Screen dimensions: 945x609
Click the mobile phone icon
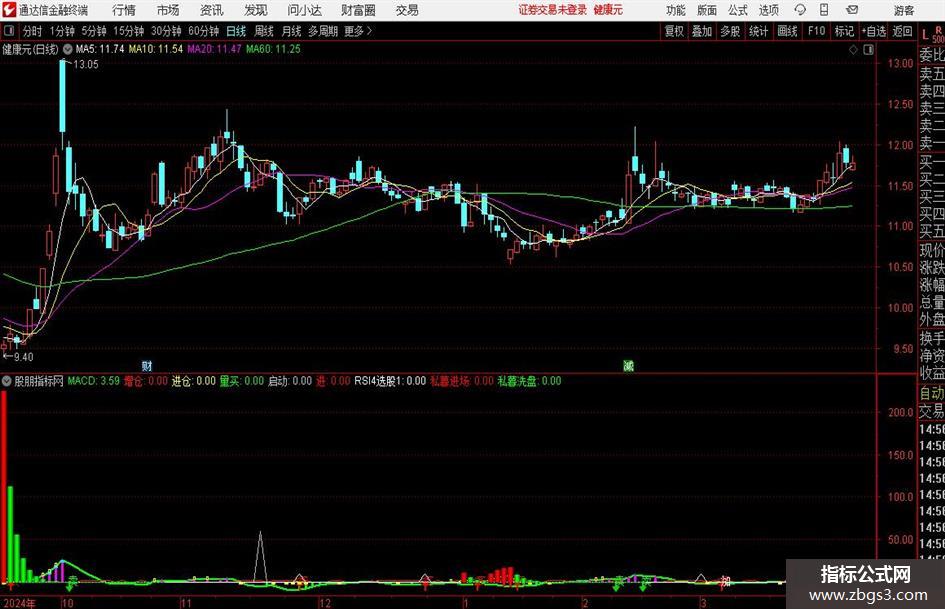coord(824,10)
